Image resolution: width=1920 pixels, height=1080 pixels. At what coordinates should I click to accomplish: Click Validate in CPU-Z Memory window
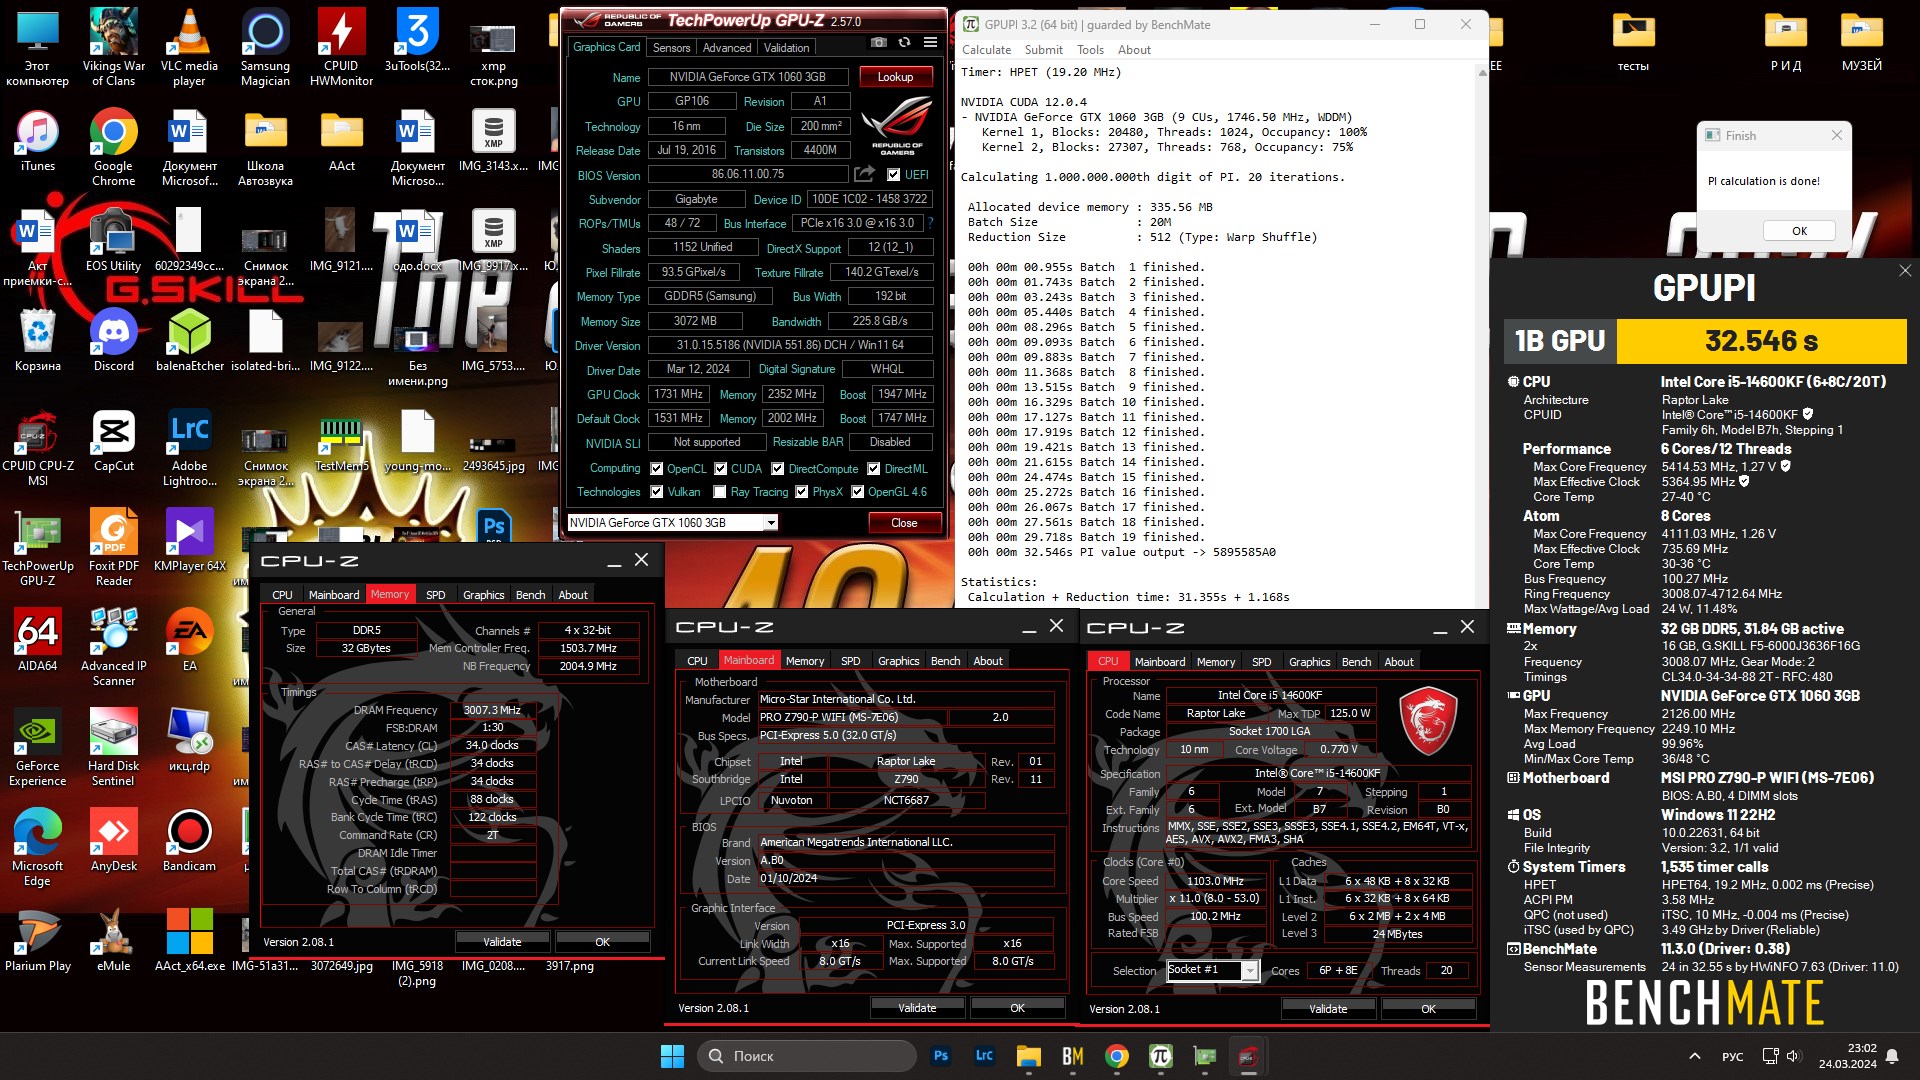[x=502, y=942]
